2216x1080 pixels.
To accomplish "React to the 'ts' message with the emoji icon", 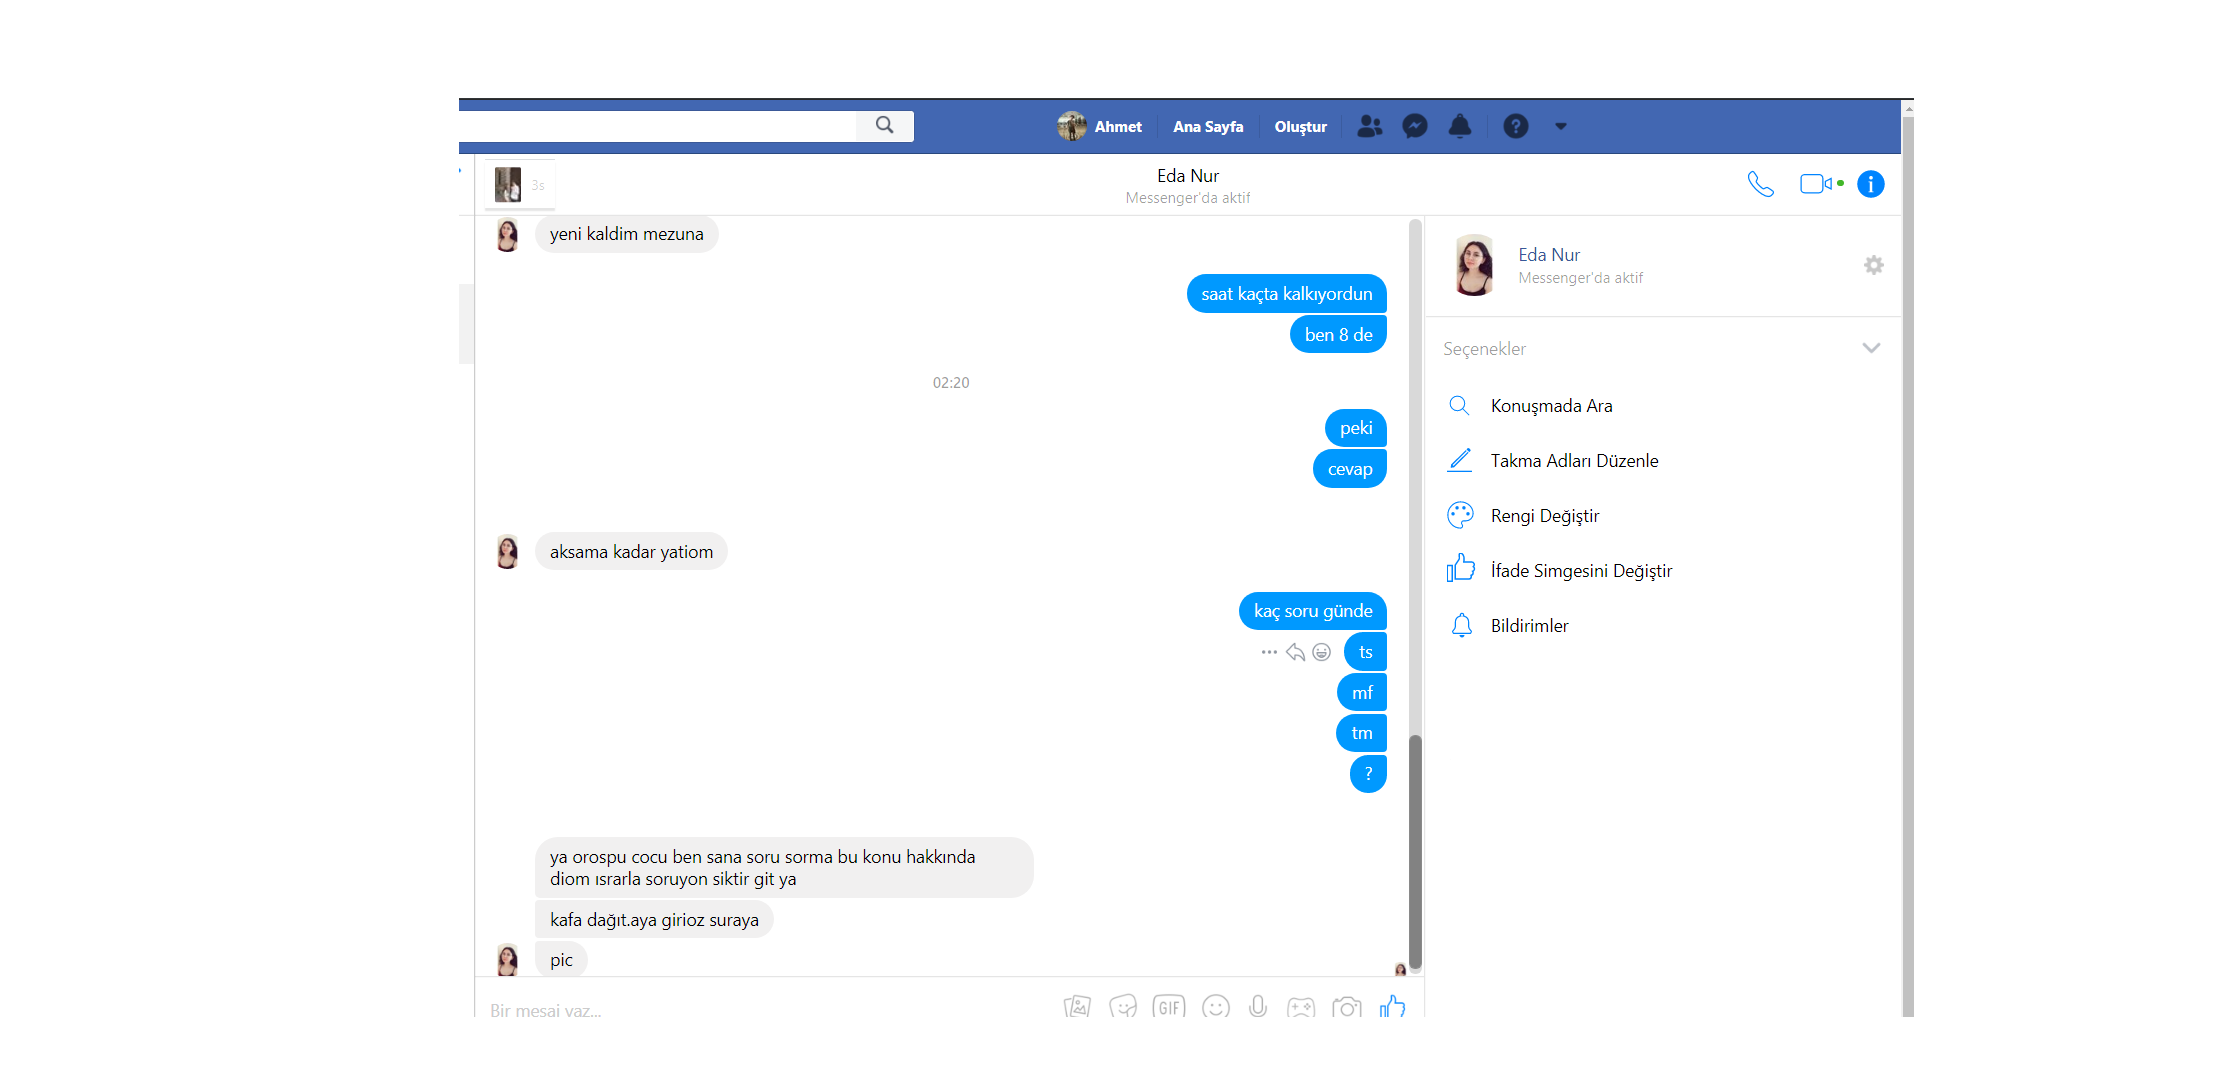I will pyautogui.click(x=1321, y=652).
